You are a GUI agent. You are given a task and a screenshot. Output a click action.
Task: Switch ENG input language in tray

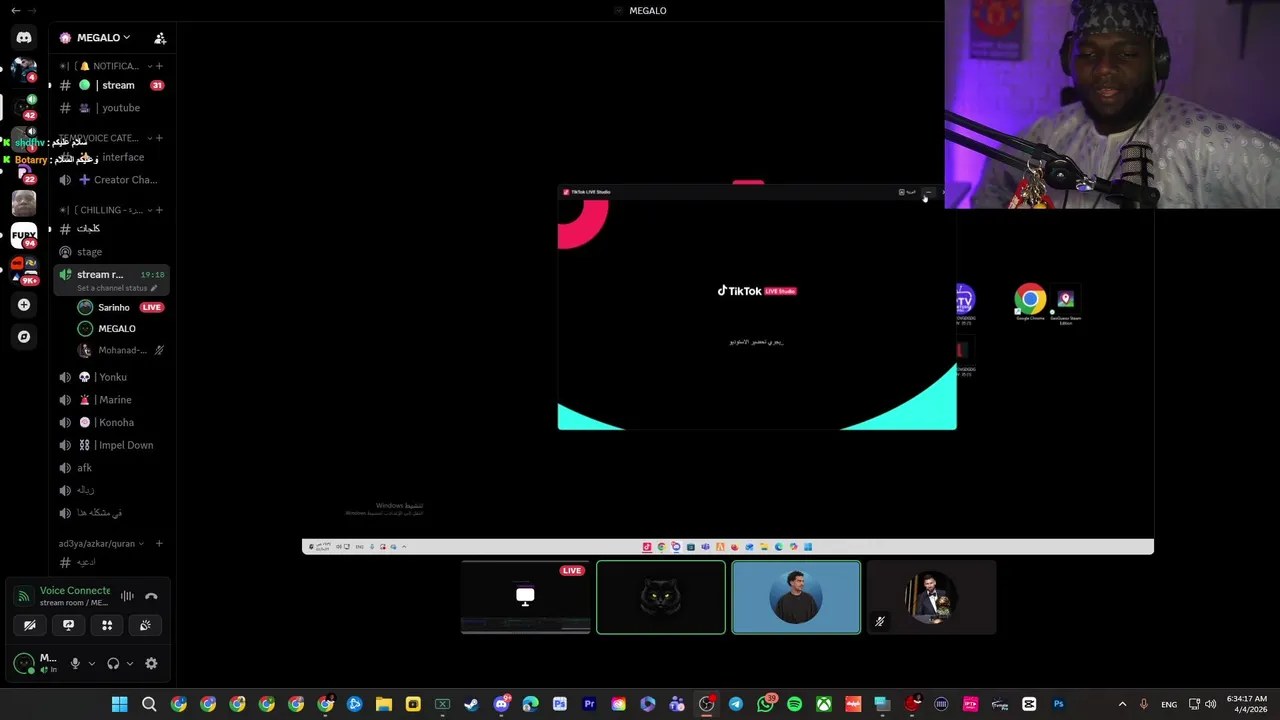[1169, 704]
